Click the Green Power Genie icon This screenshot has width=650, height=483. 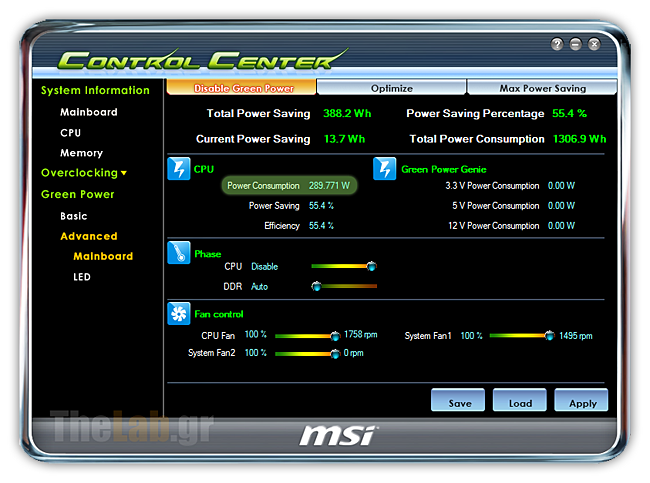[384, 169]
